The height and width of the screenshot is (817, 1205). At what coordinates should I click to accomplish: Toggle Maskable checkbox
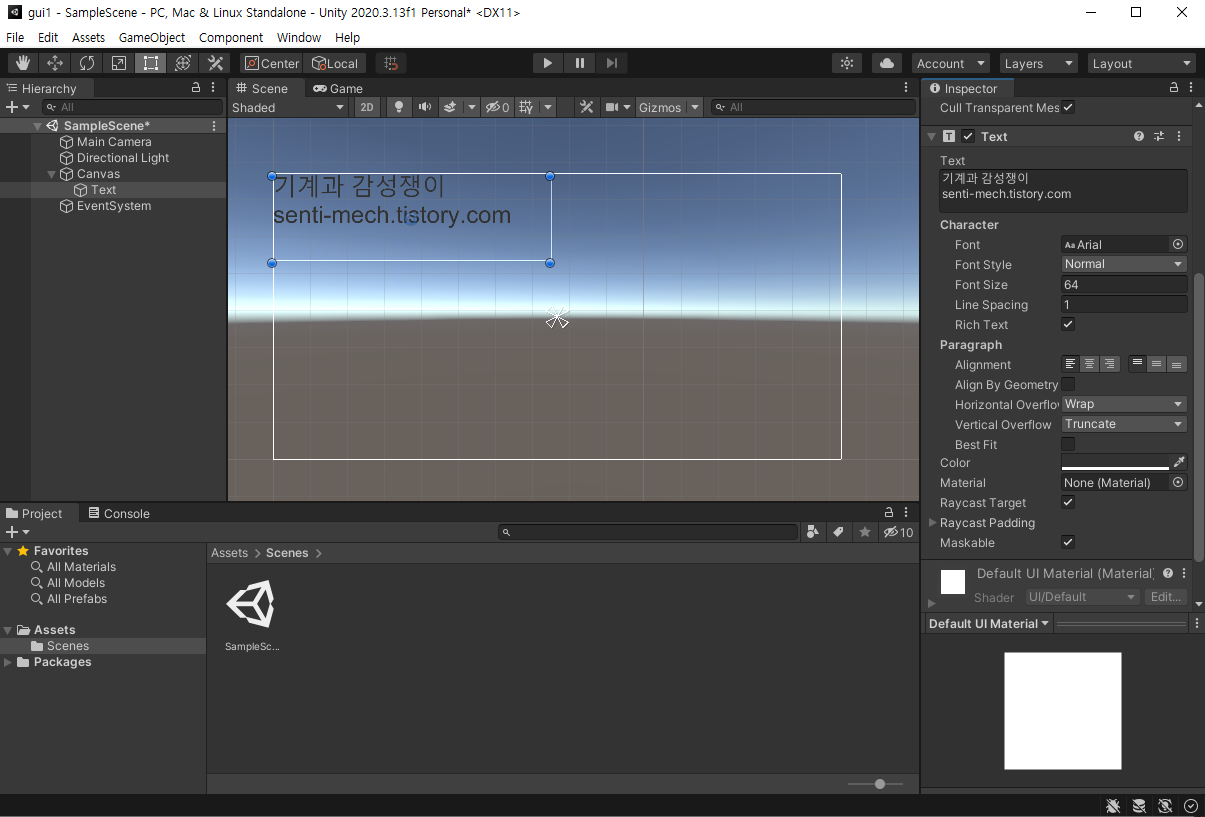coord(1068,542)
